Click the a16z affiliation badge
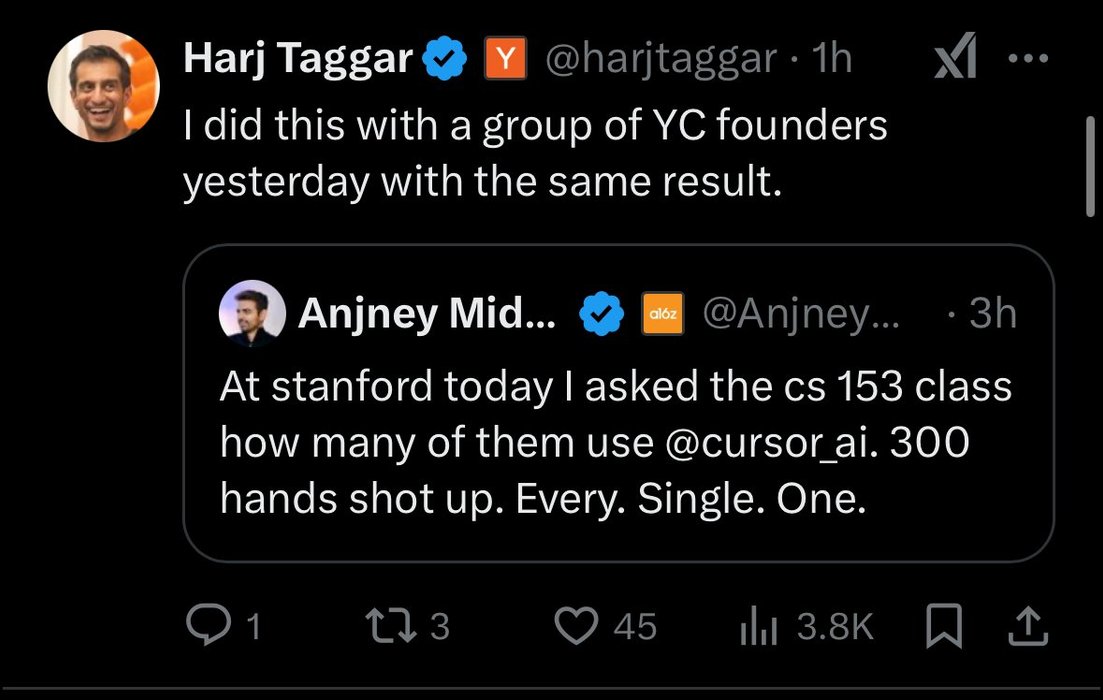This screenshot has height=700, width=1103. point(662,315)
